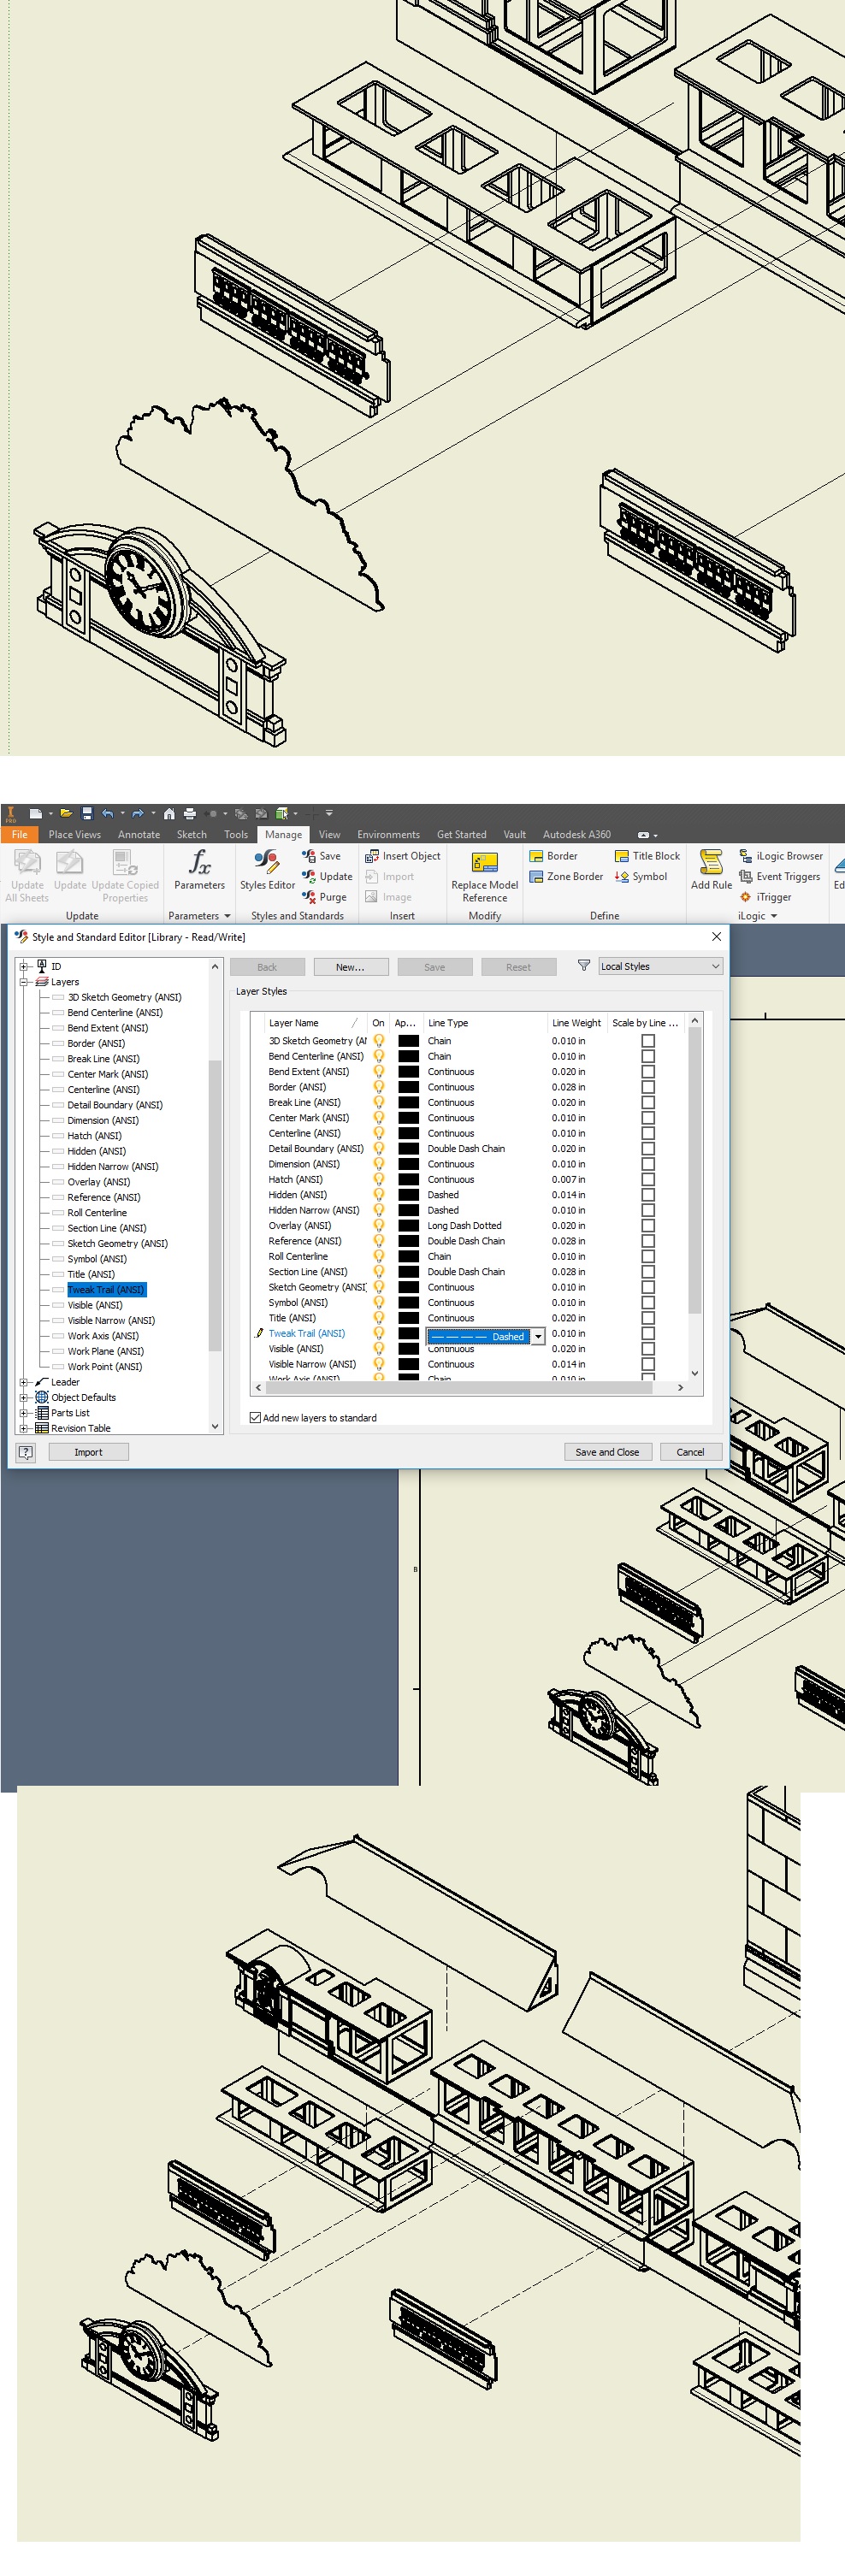Screen dimensions: 845x2576
Task: Open the Styles Editor tool
Action: pyautogui.click(x=267, y=869)
